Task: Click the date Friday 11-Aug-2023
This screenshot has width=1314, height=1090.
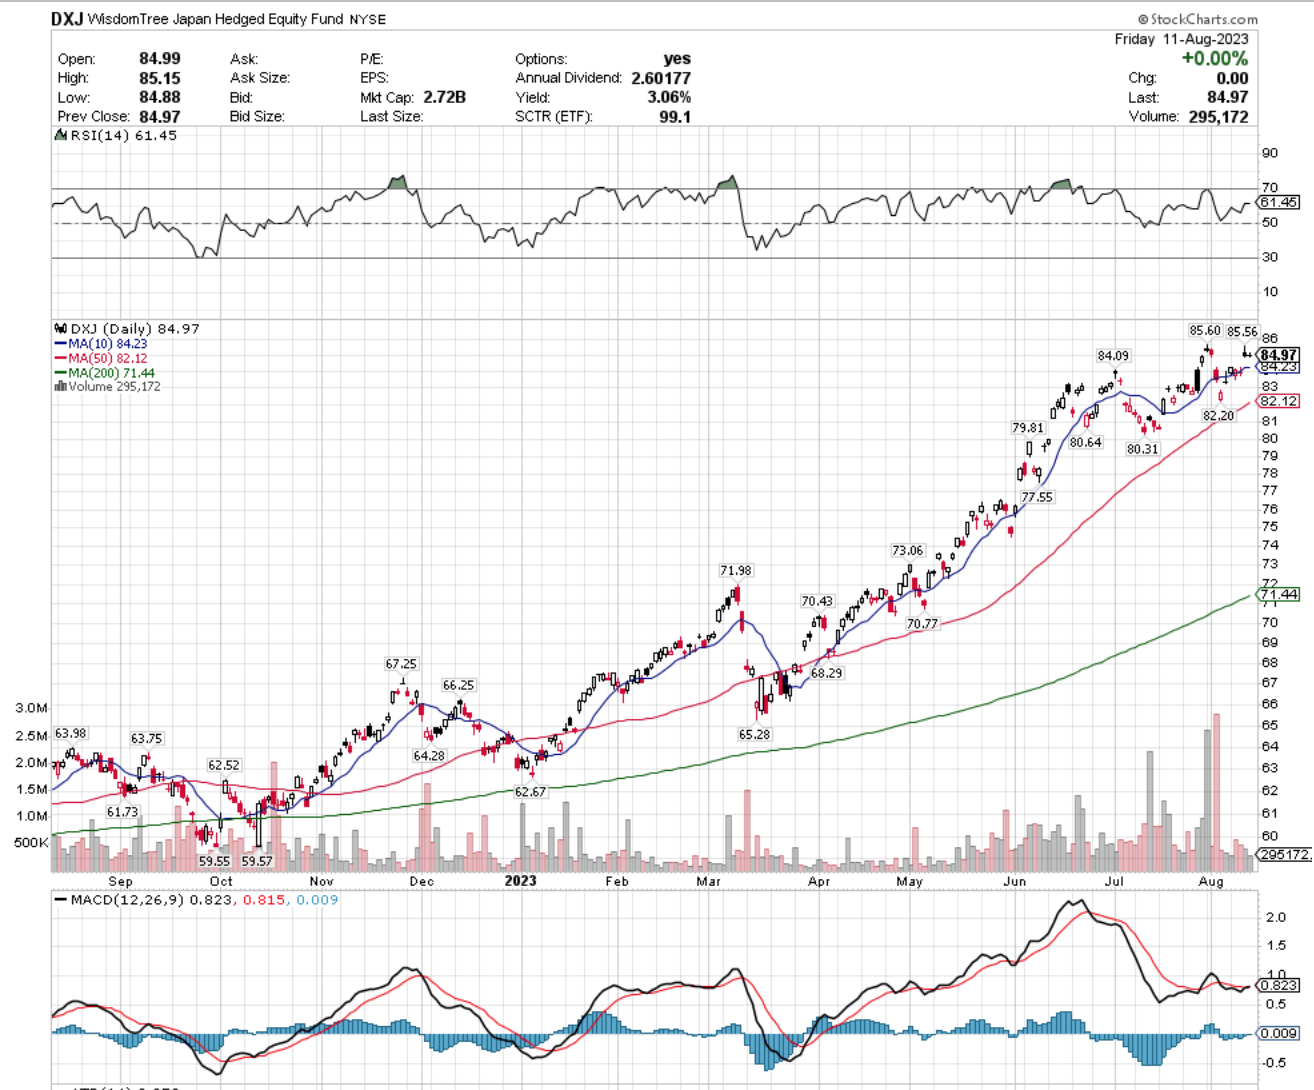Action: pyautogui.click(x=1181, y=39)
